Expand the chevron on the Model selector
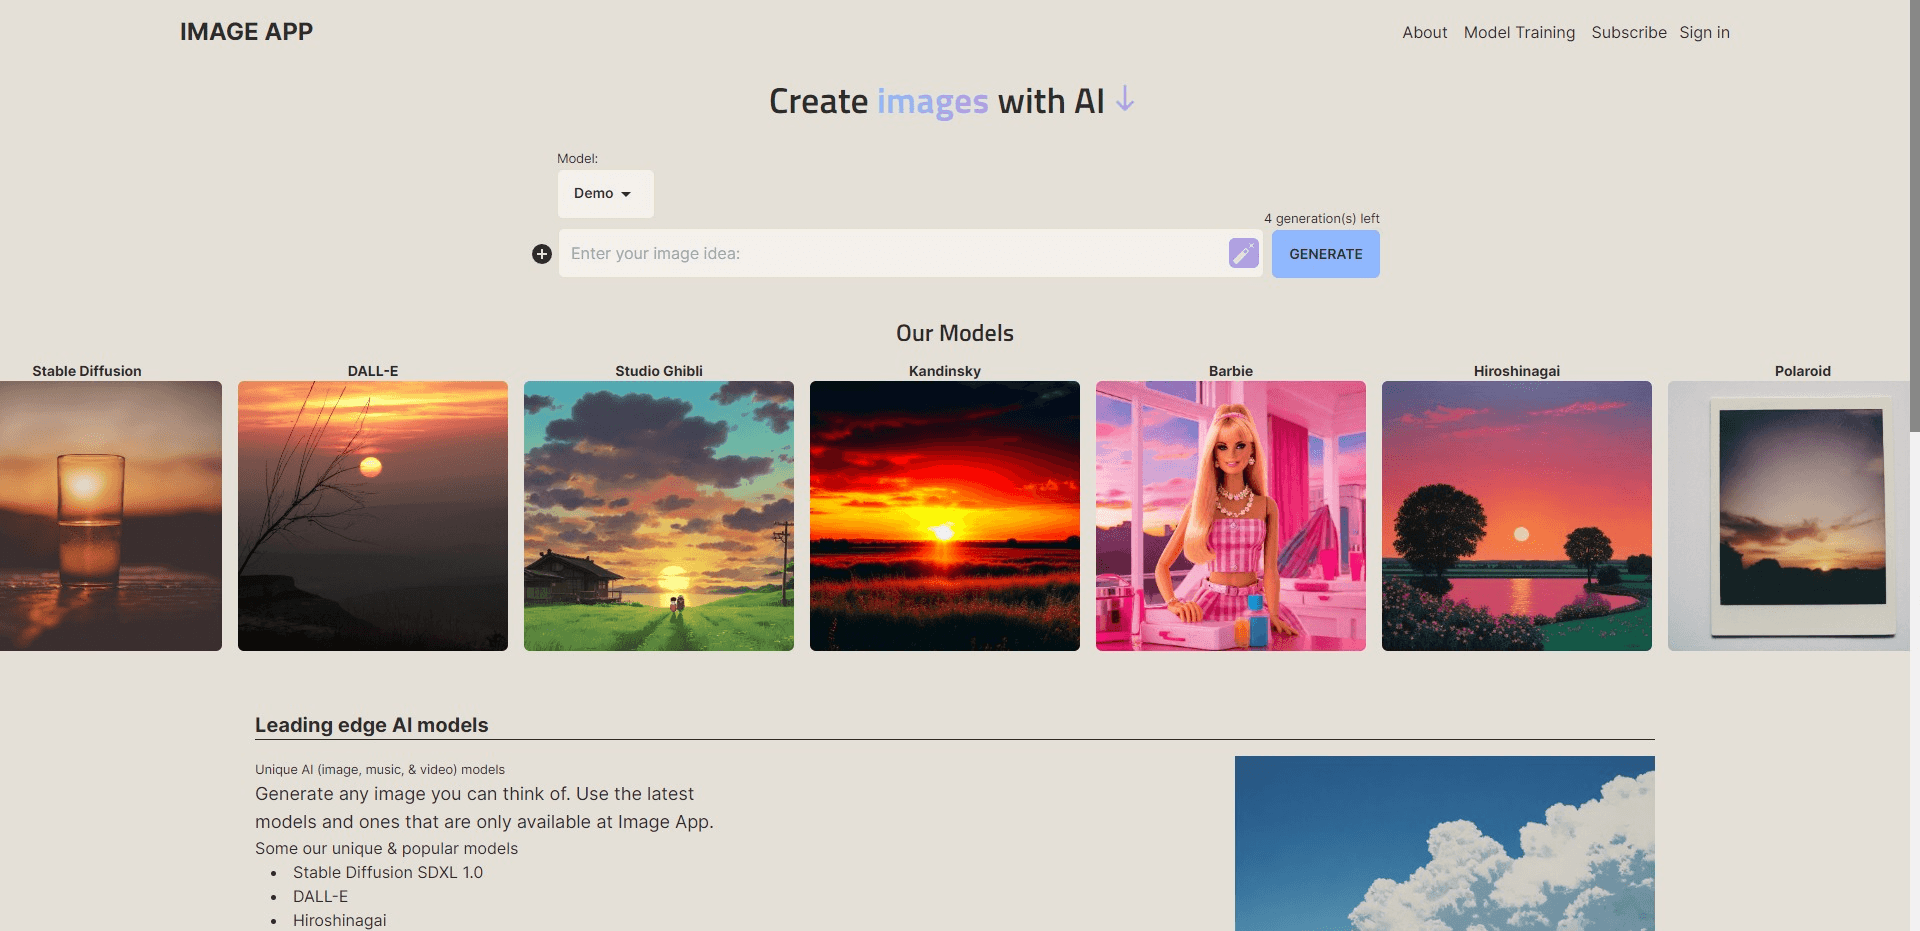The height and width of the screenshot is (931, 1920). pyautogui.click(x=627, y=193)
